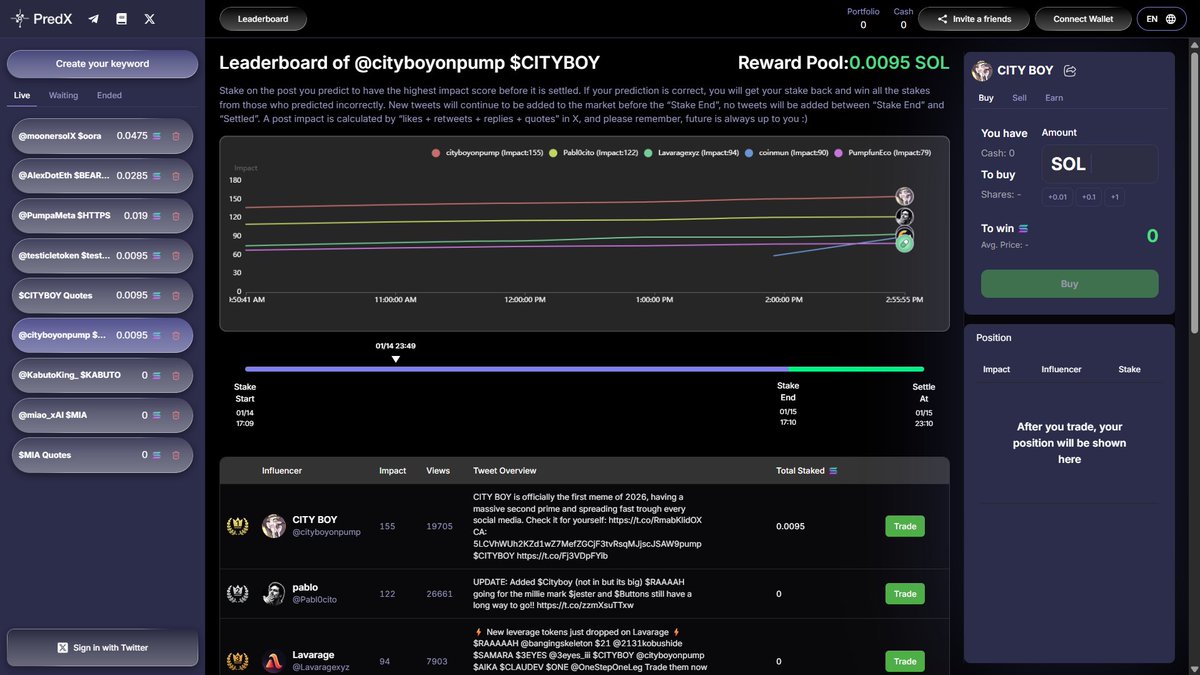Viewport: 1200px width, 675px height.
Task: Toggle coinmun series in chart legend
Action: tap(787, 153)
